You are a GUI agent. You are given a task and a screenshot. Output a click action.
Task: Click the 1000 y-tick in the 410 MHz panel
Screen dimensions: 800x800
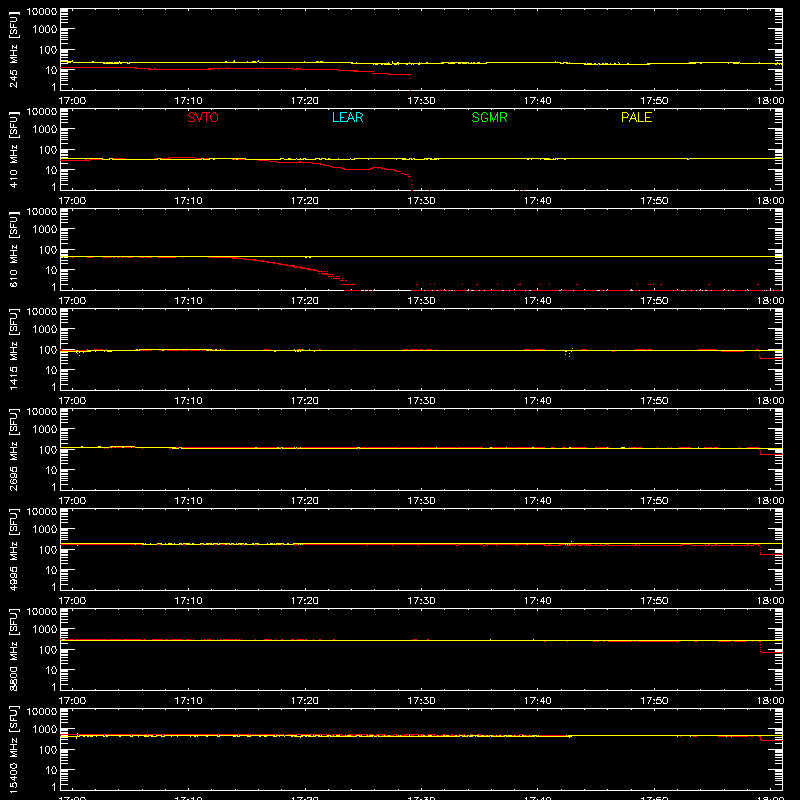coord(45,129)
